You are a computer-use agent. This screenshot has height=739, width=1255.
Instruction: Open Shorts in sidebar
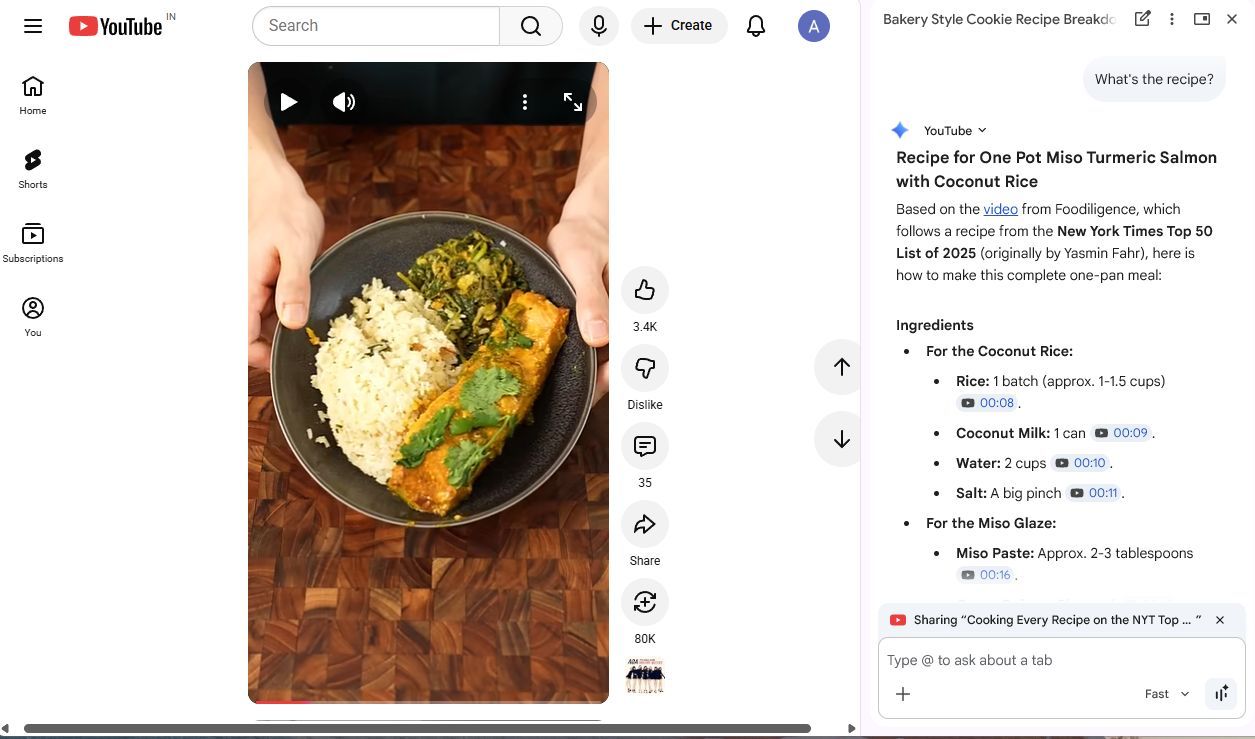click(33, 169)
